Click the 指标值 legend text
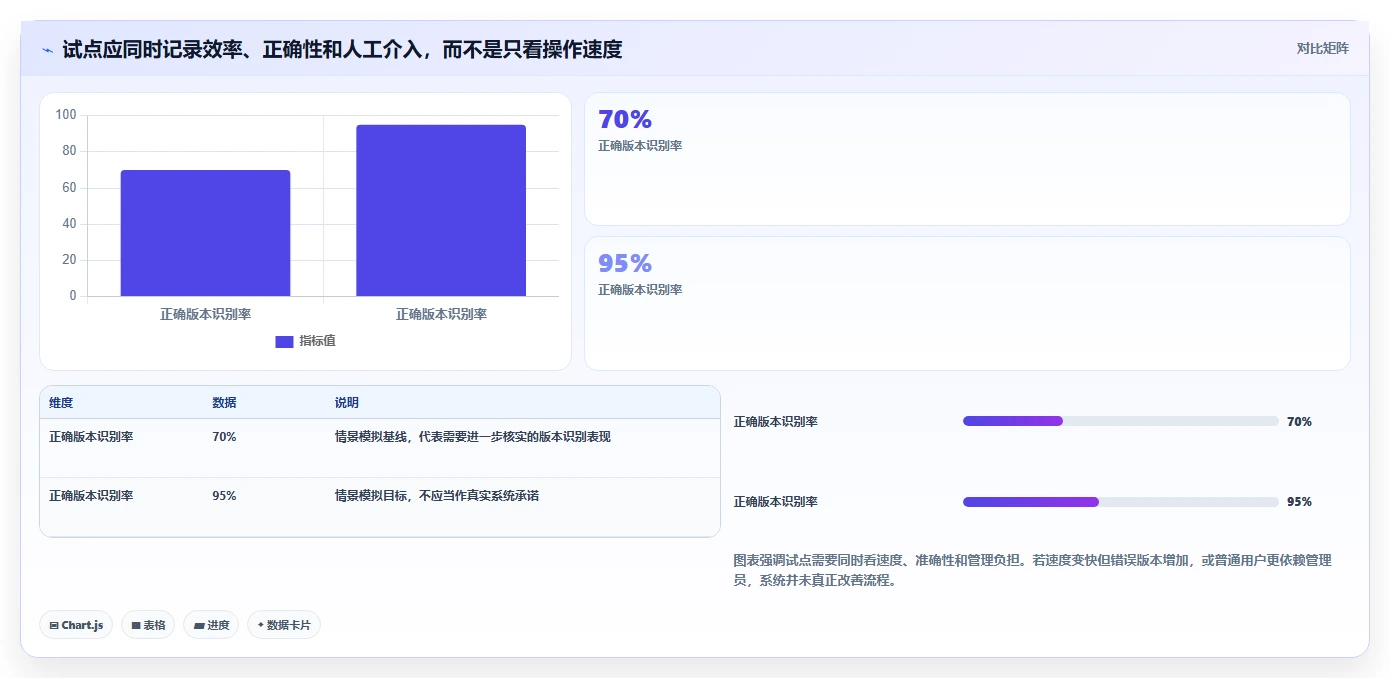Viewport: 1390px width, 678px height. 317,341
